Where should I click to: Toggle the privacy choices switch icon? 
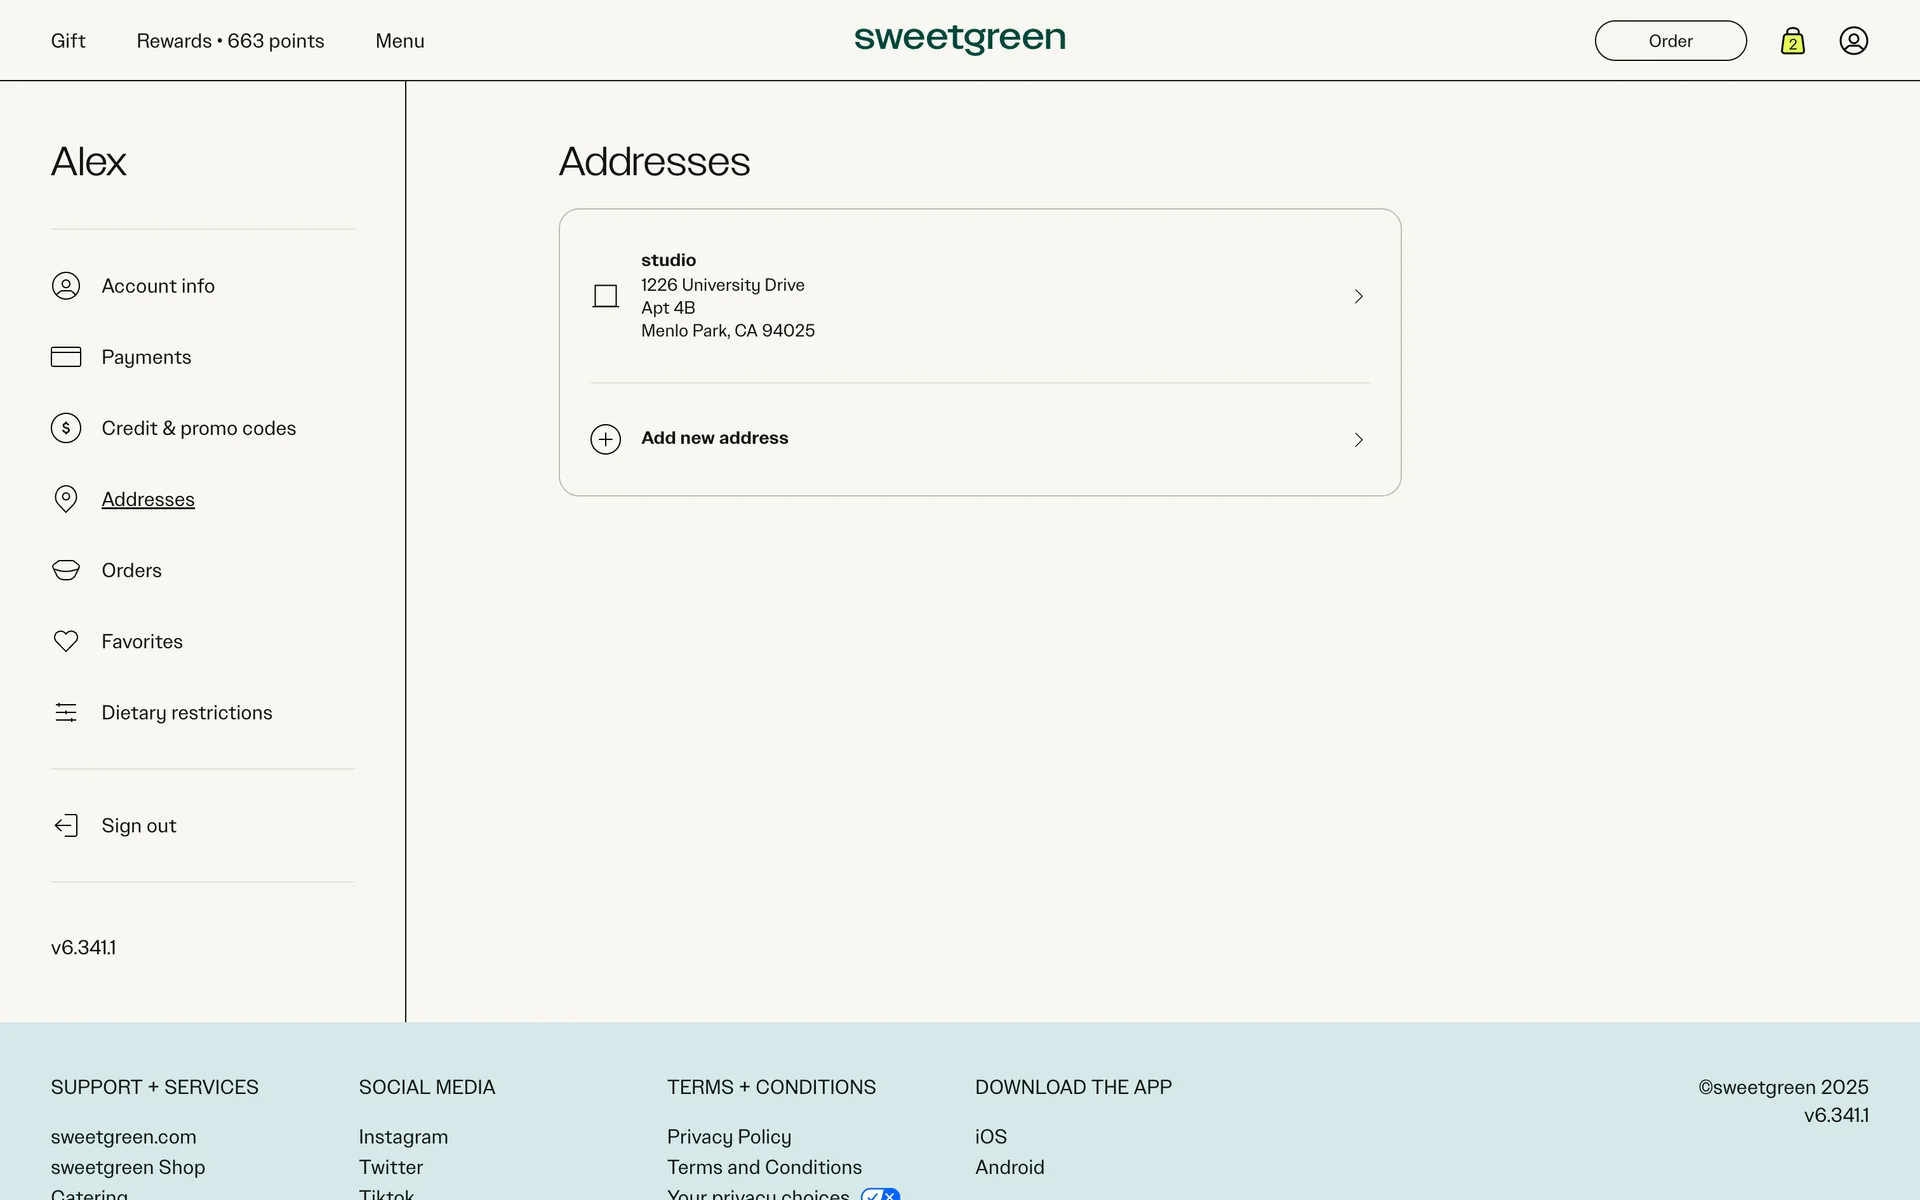pos(880,1194)
